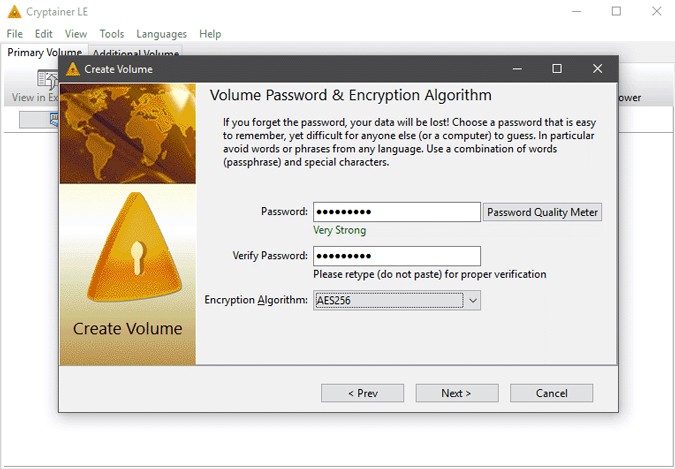The image size is (675, 469).
Task: Click the AES256 value in algorithm combo box
Action: pyautogui.click(x=333, y=301)
